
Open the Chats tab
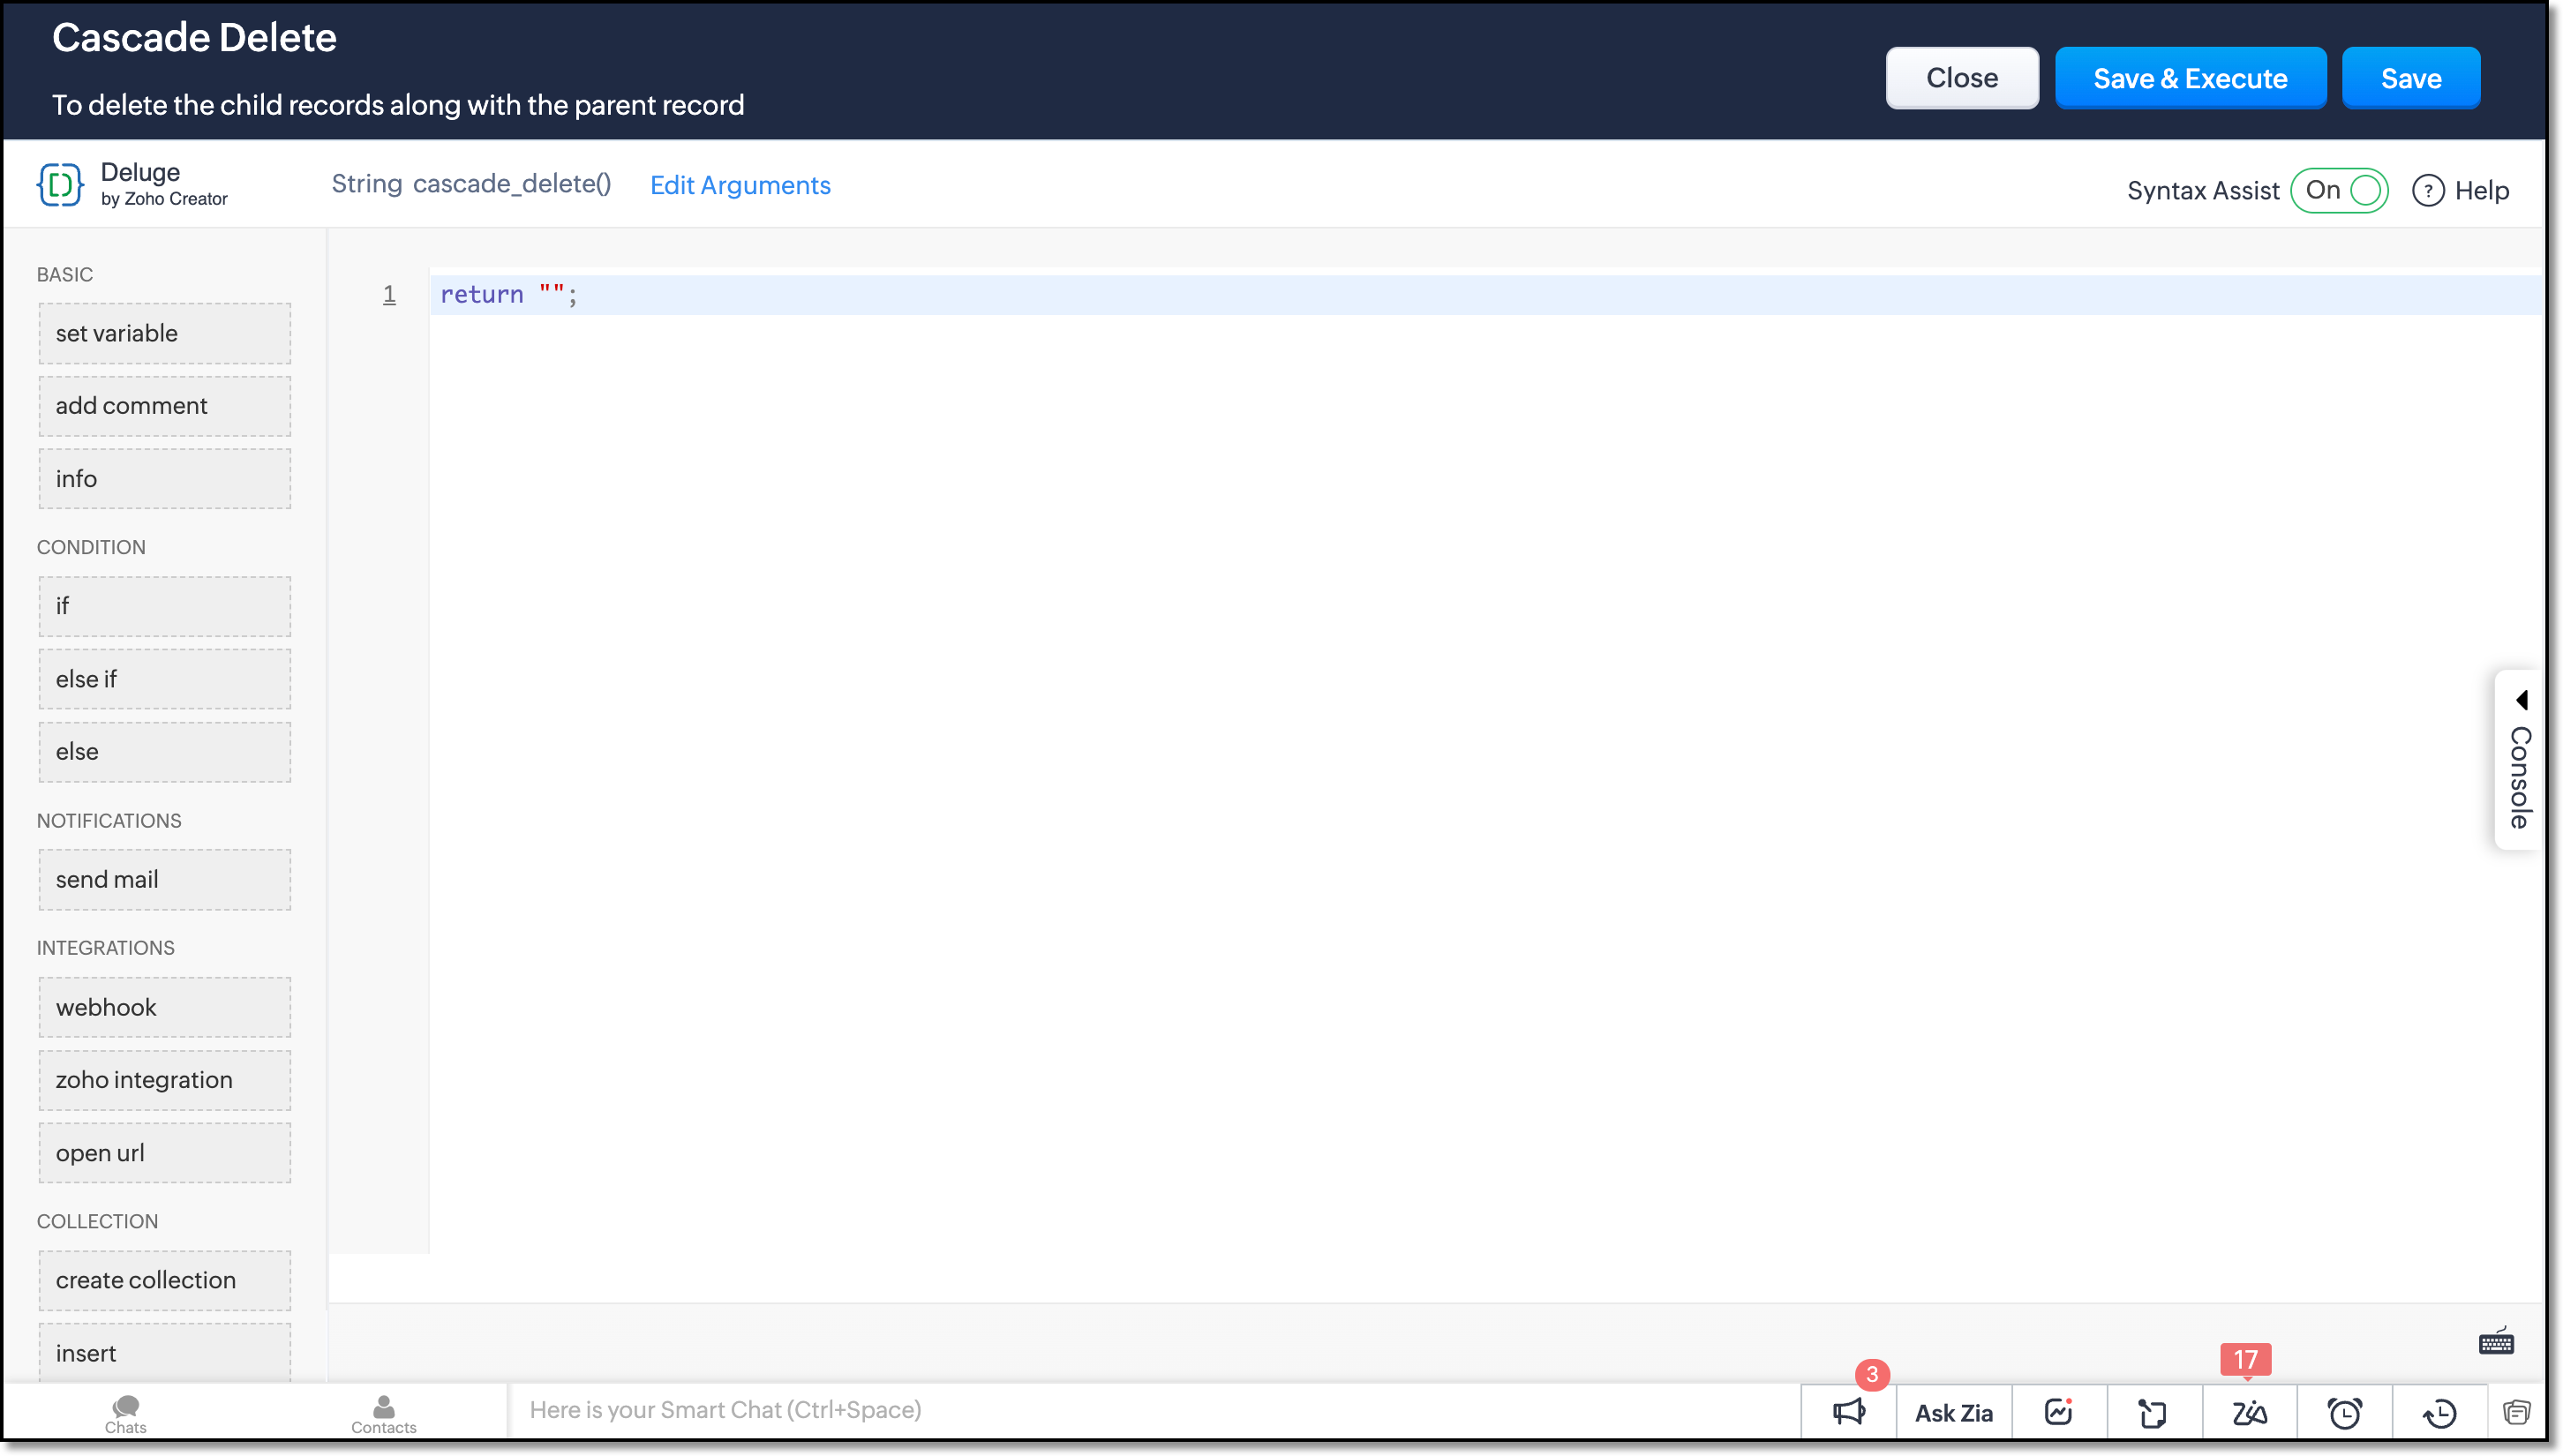pyautogui.click(x=126, y=1413)
